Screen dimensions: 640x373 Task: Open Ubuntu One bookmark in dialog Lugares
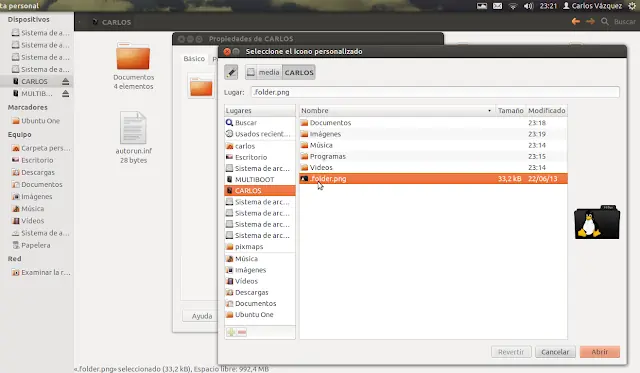pos(260,315)
